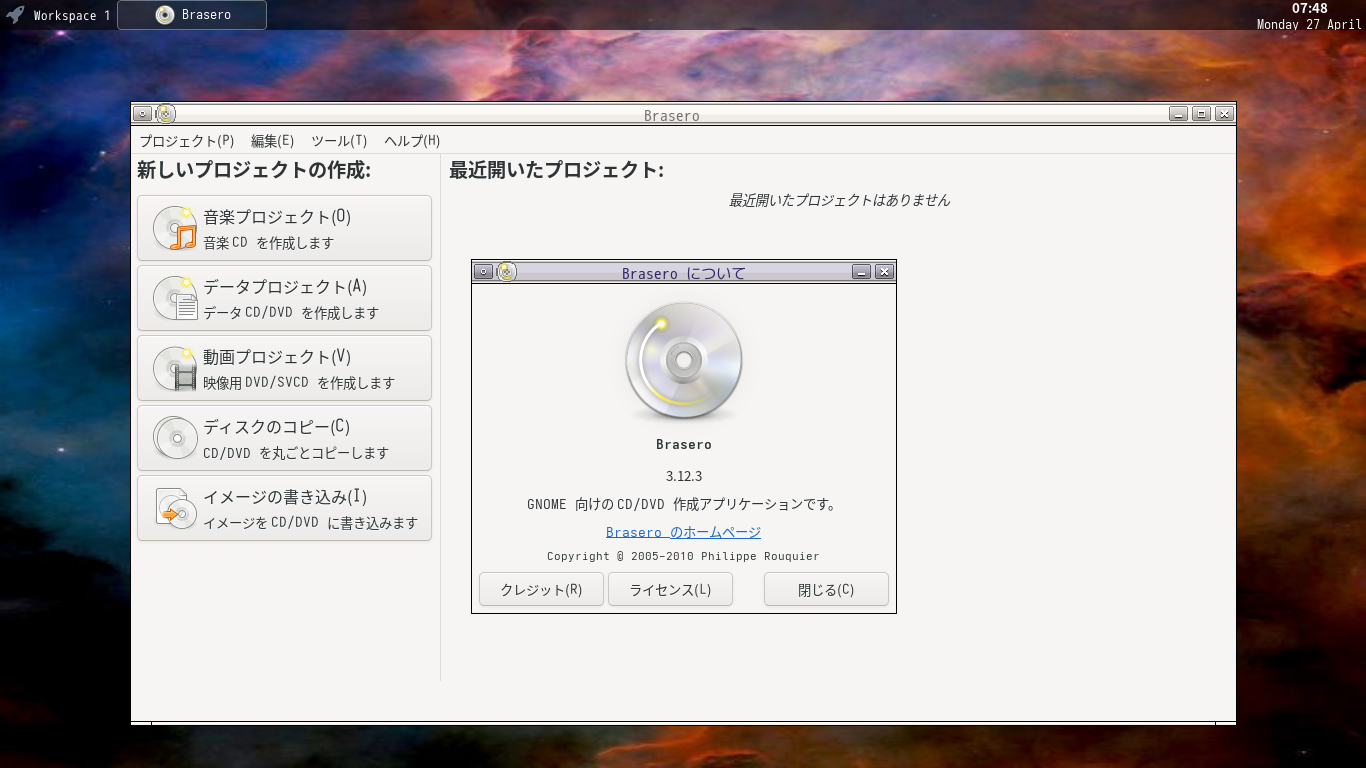Viewport: 1366px width, 768px height.
Task: Minimize the Brasero について dialog
Action: [x=862, y=271]
